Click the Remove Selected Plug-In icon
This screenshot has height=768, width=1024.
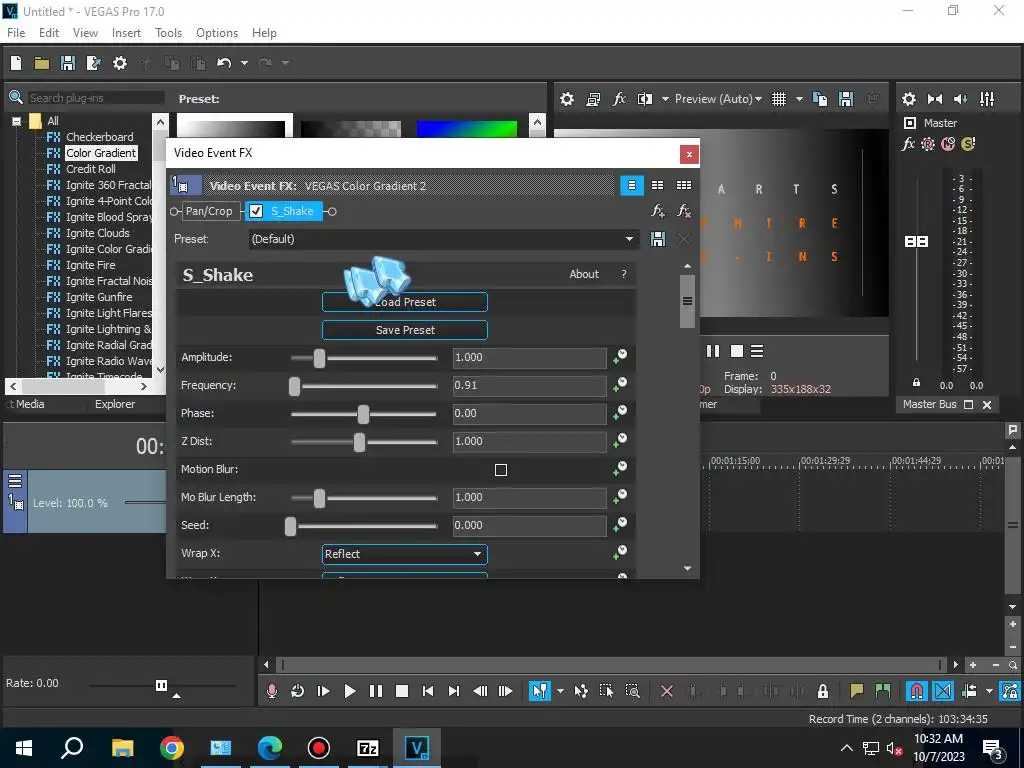[684, 211]
